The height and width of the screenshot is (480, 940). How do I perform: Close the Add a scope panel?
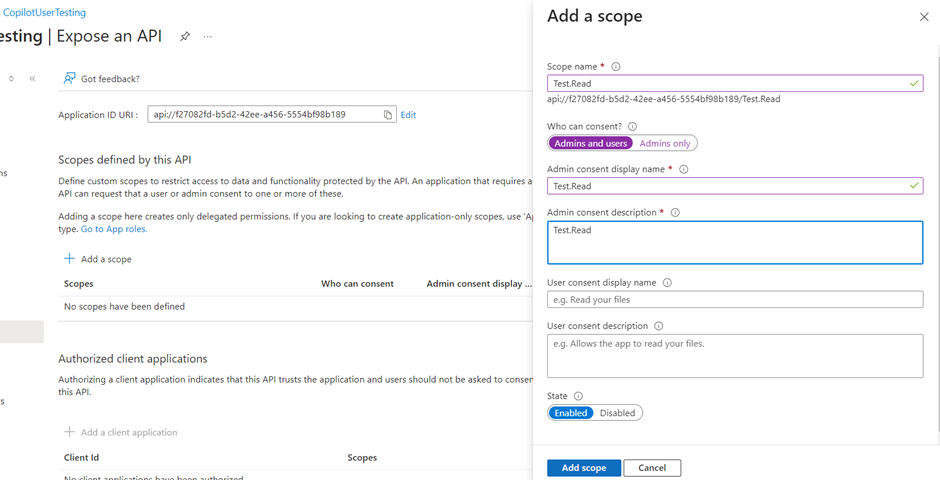click(x=923, y=17)
